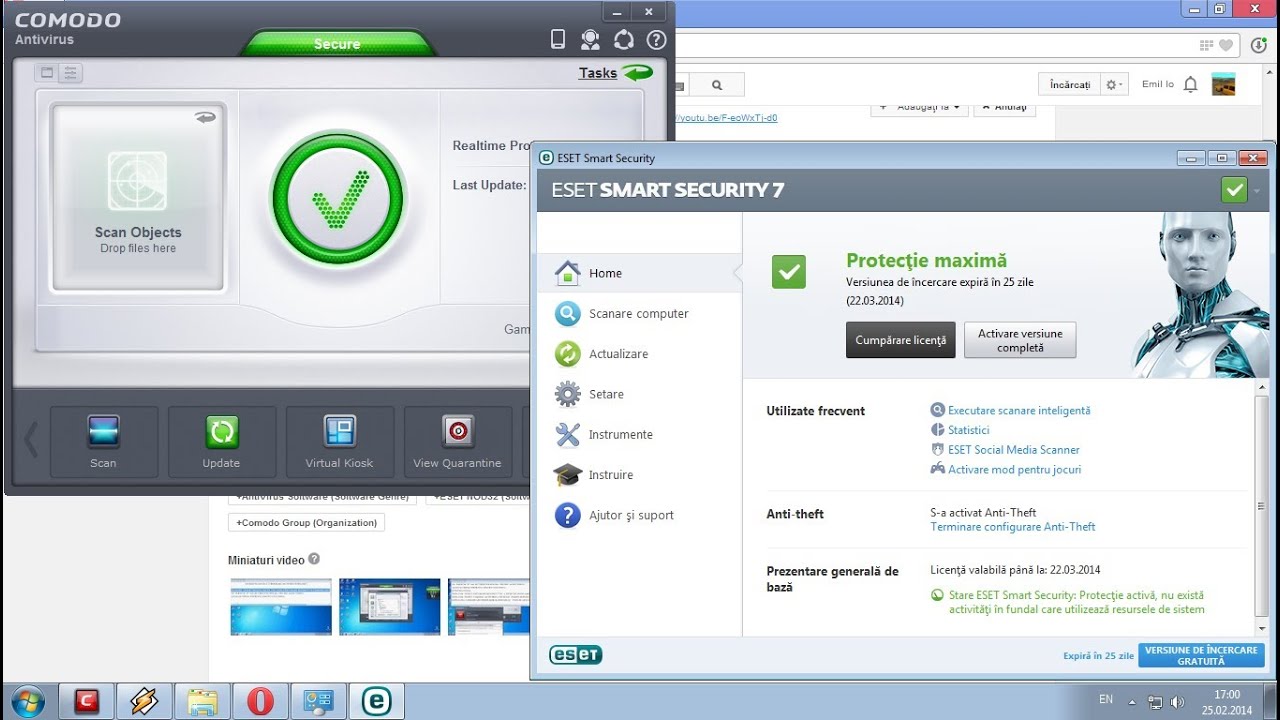Open Comodo live support agent icon
The image size is (1280, 720).
click(590, 40)
